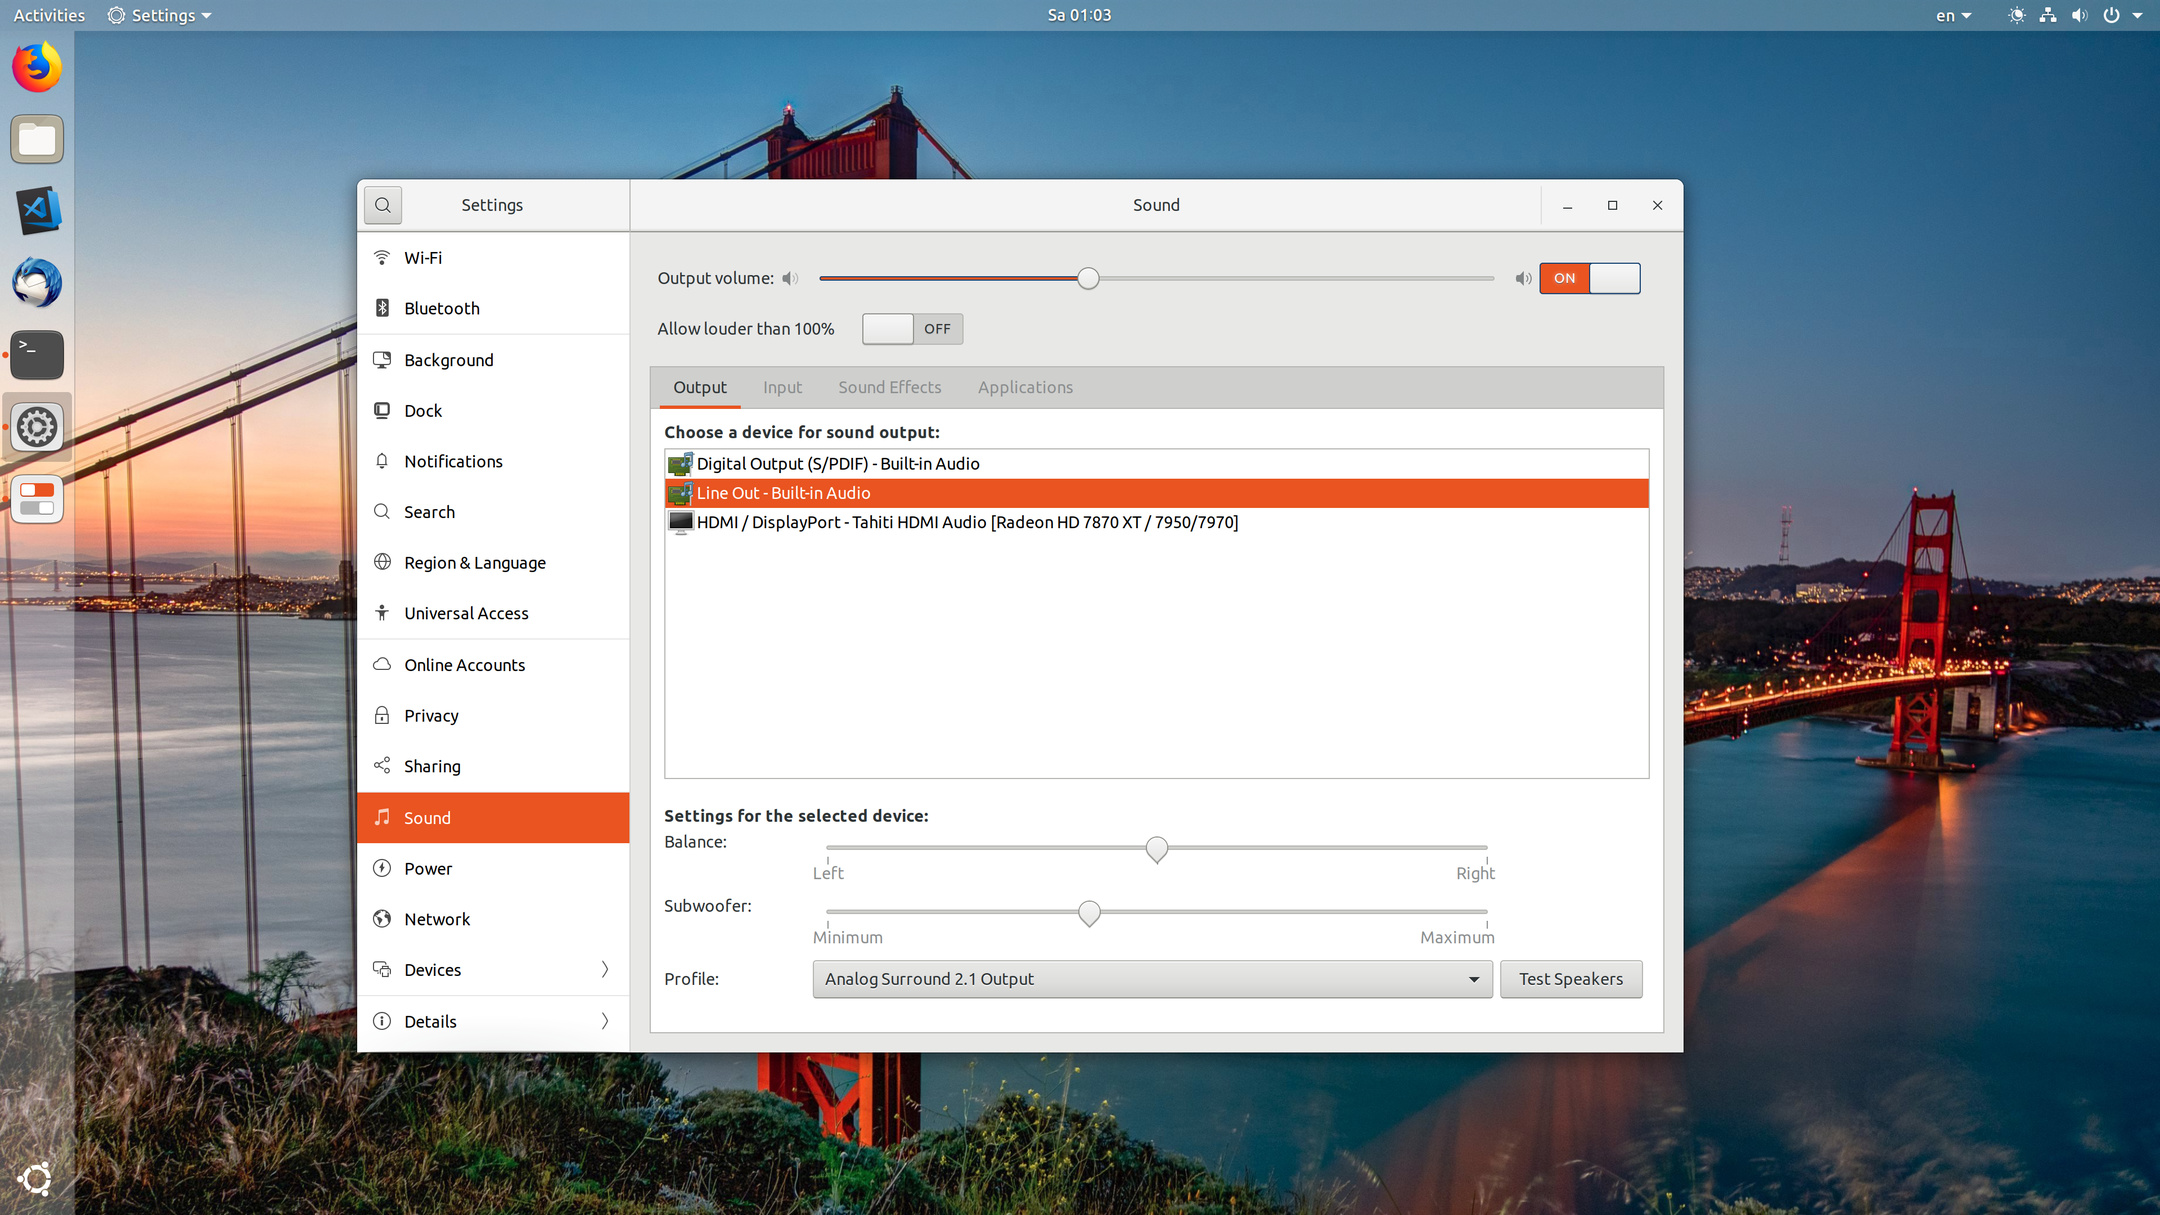Open the Bluetooth settings panel
This screenshot has height=1215, width=2160.
442,308
